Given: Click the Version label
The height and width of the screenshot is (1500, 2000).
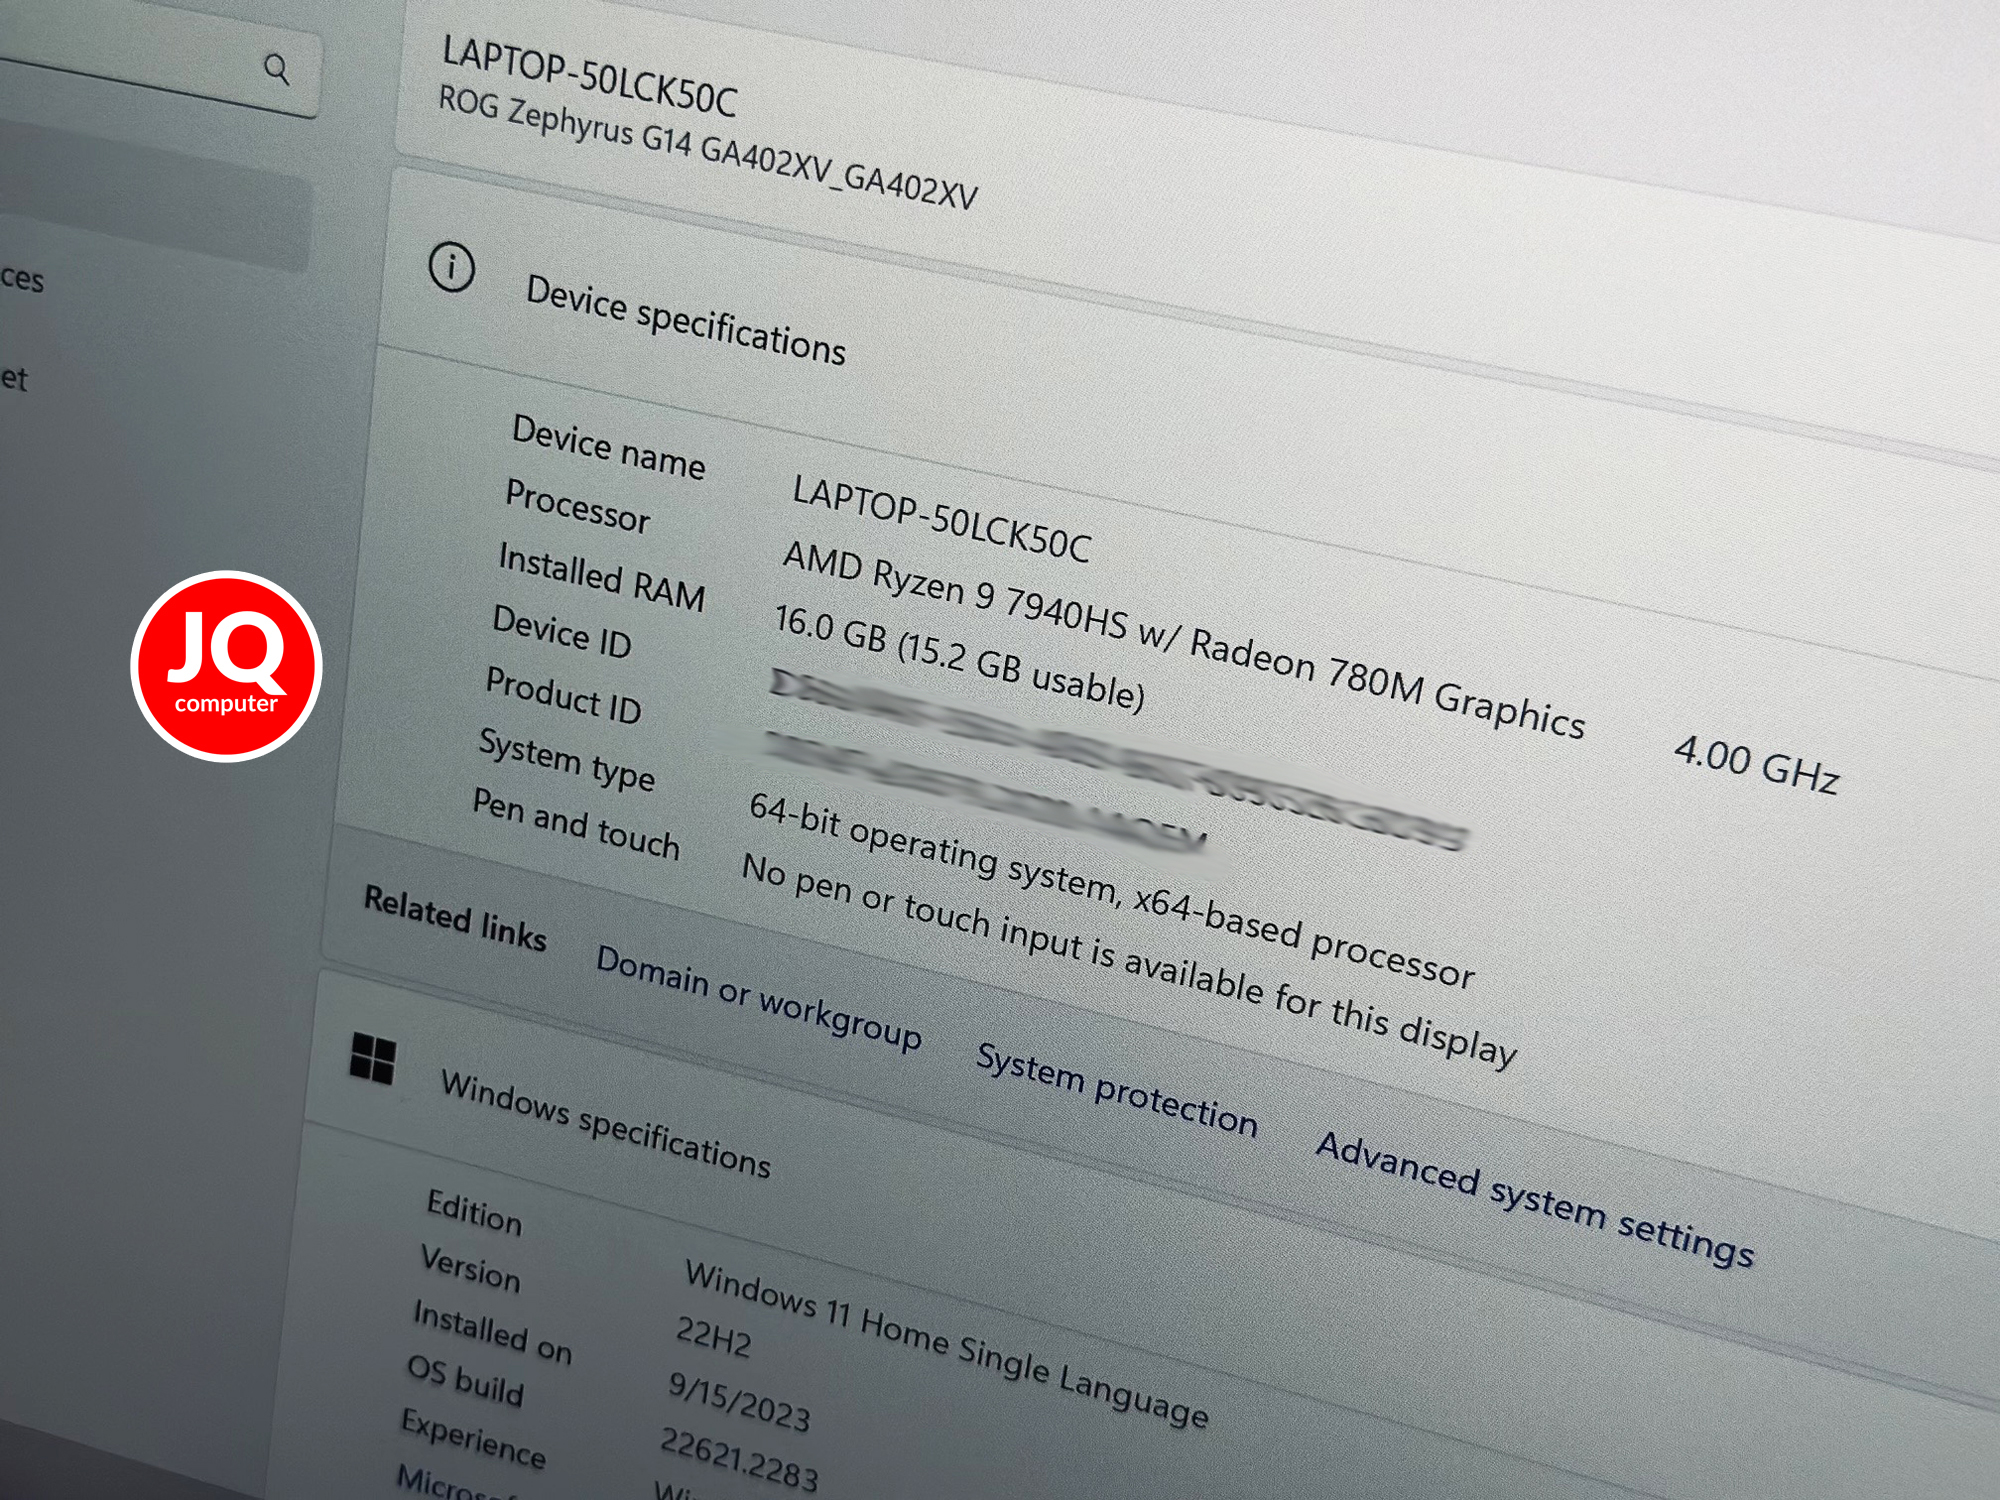Looking at the screenshot, I should coord(471,1267).
